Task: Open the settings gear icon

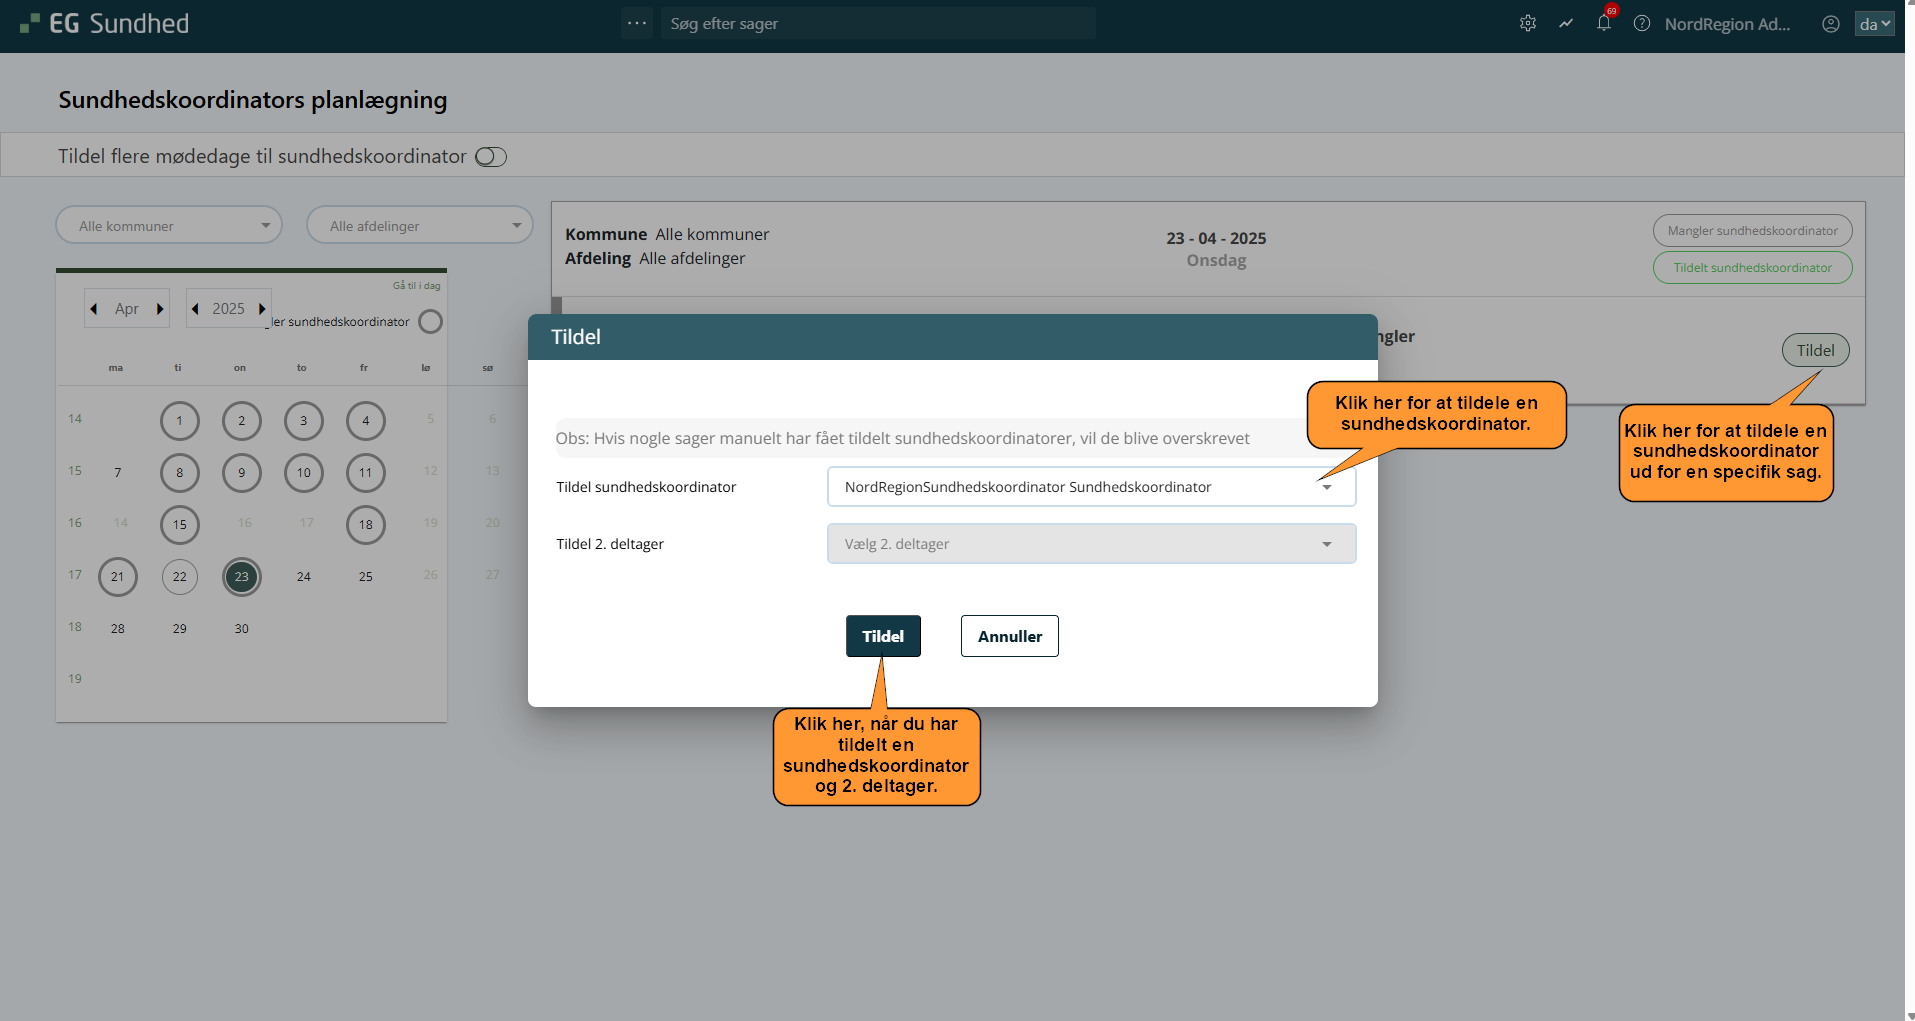Action: [1527, 23]
